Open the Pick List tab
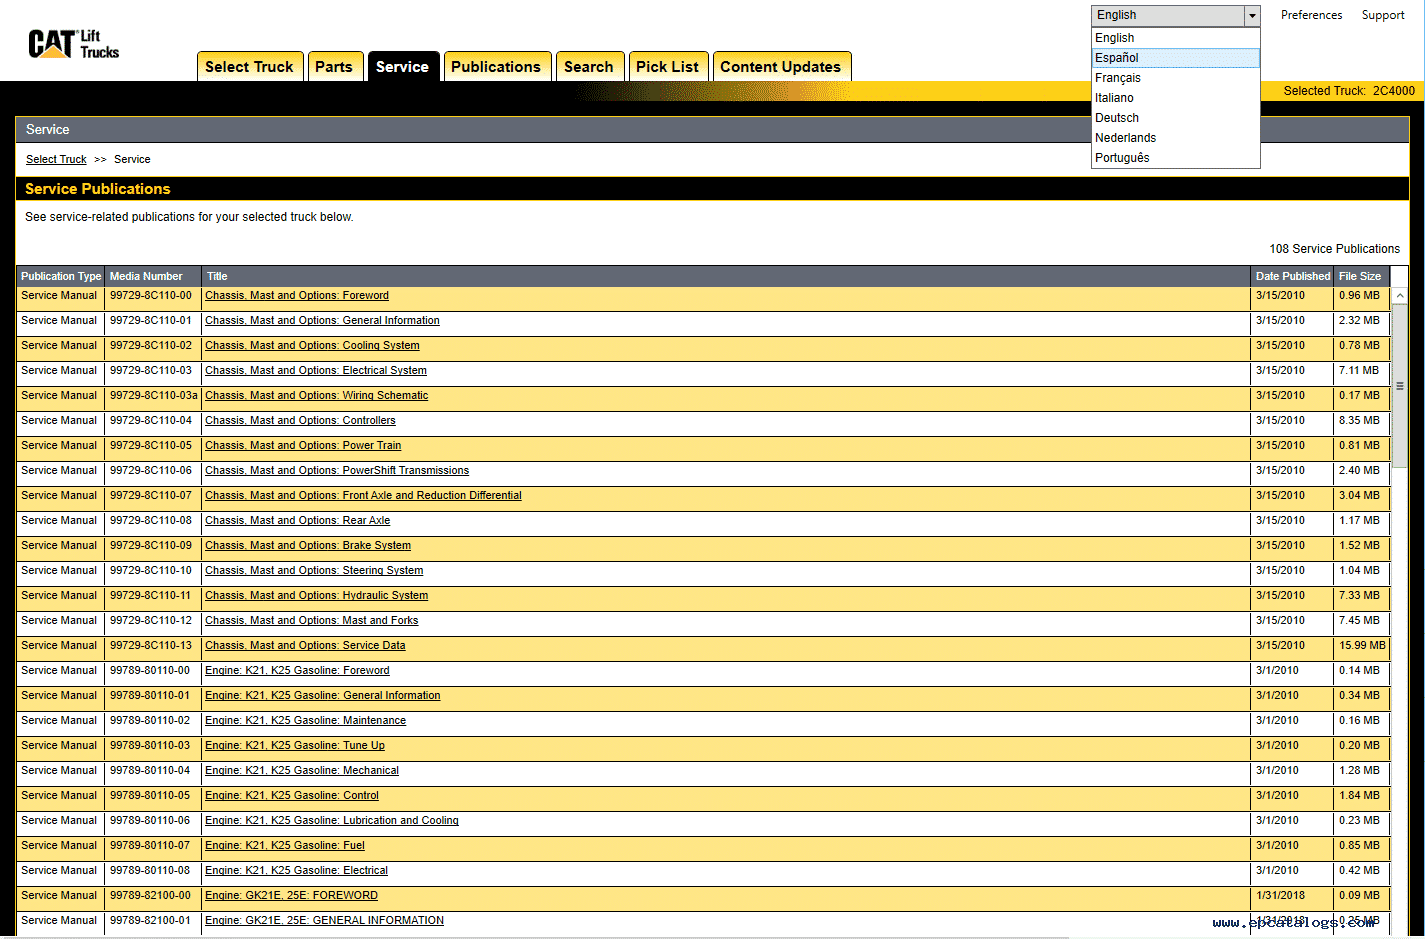 click(668, 66)
